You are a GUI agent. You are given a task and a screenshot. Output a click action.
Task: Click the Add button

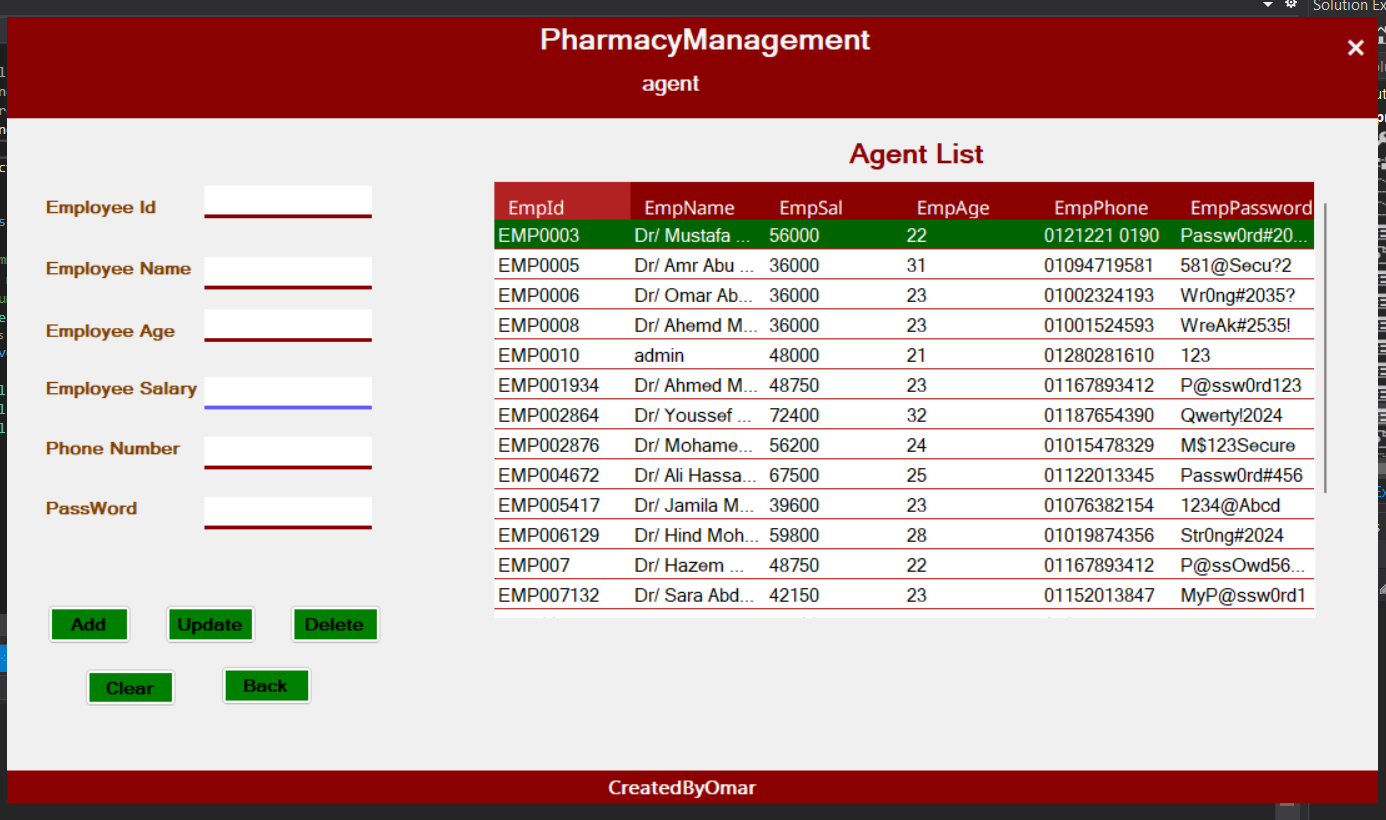[89, 625]
